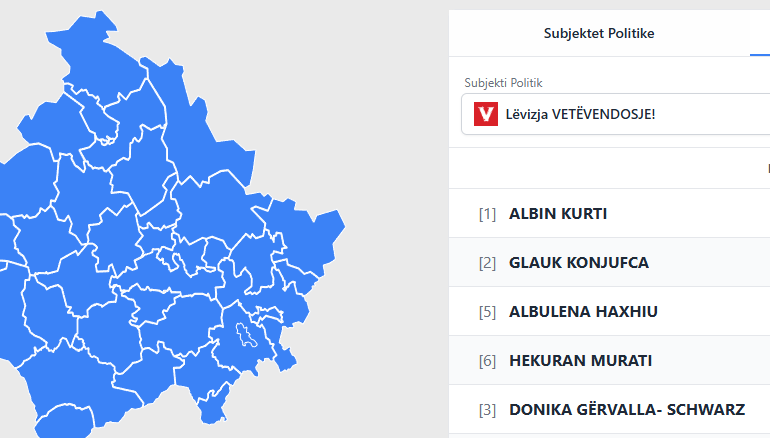Pick Donika Gërvalla-Schwarz in the list

pyautogui.click(x=626, y=410)
